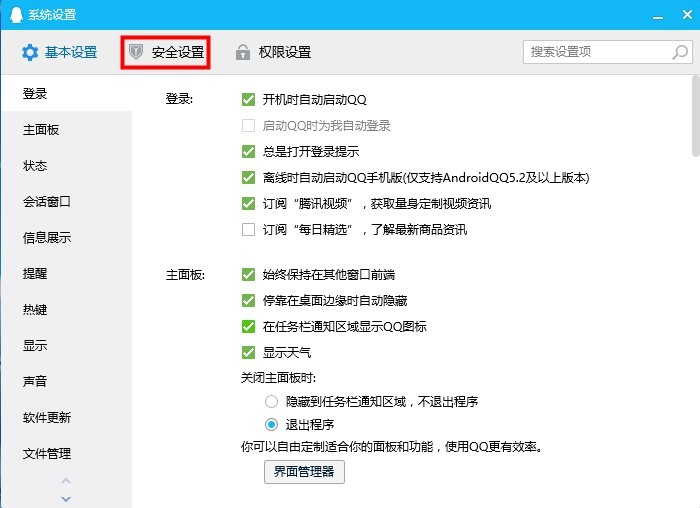Uncheck 始终保持在其他窗口前端 checkbox
Screen dimensions: 700x508
tap(248, 275)
